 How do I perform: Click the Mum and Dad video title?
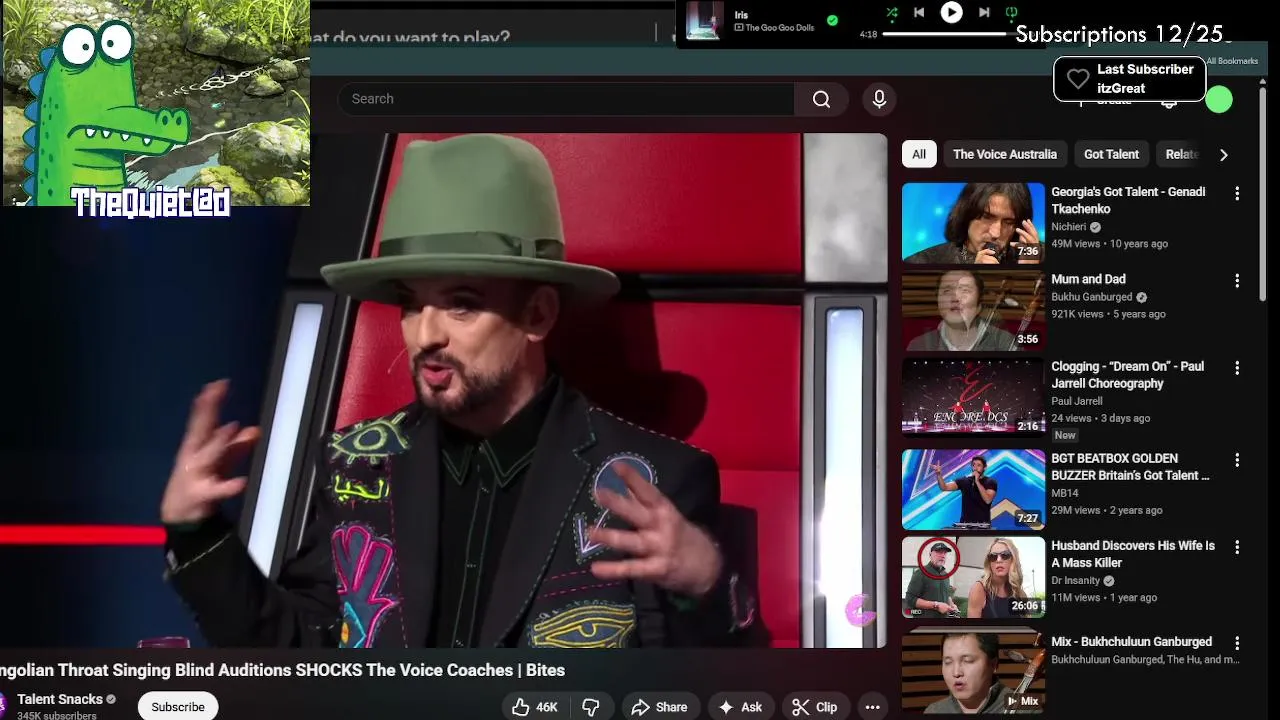click(x=1088, y=279)
